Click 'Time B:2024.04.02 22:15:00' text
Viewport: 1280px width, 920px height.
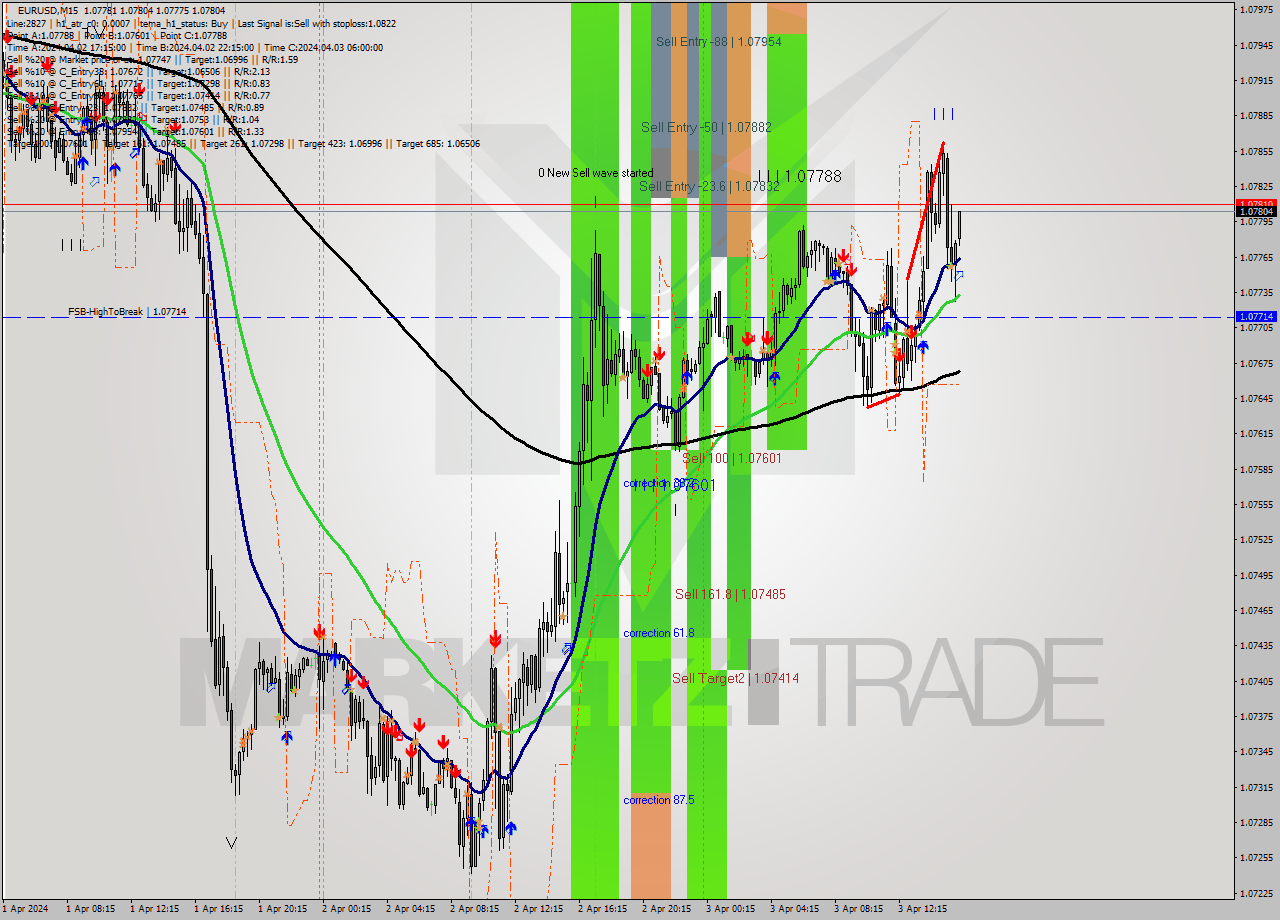[193, 47]
